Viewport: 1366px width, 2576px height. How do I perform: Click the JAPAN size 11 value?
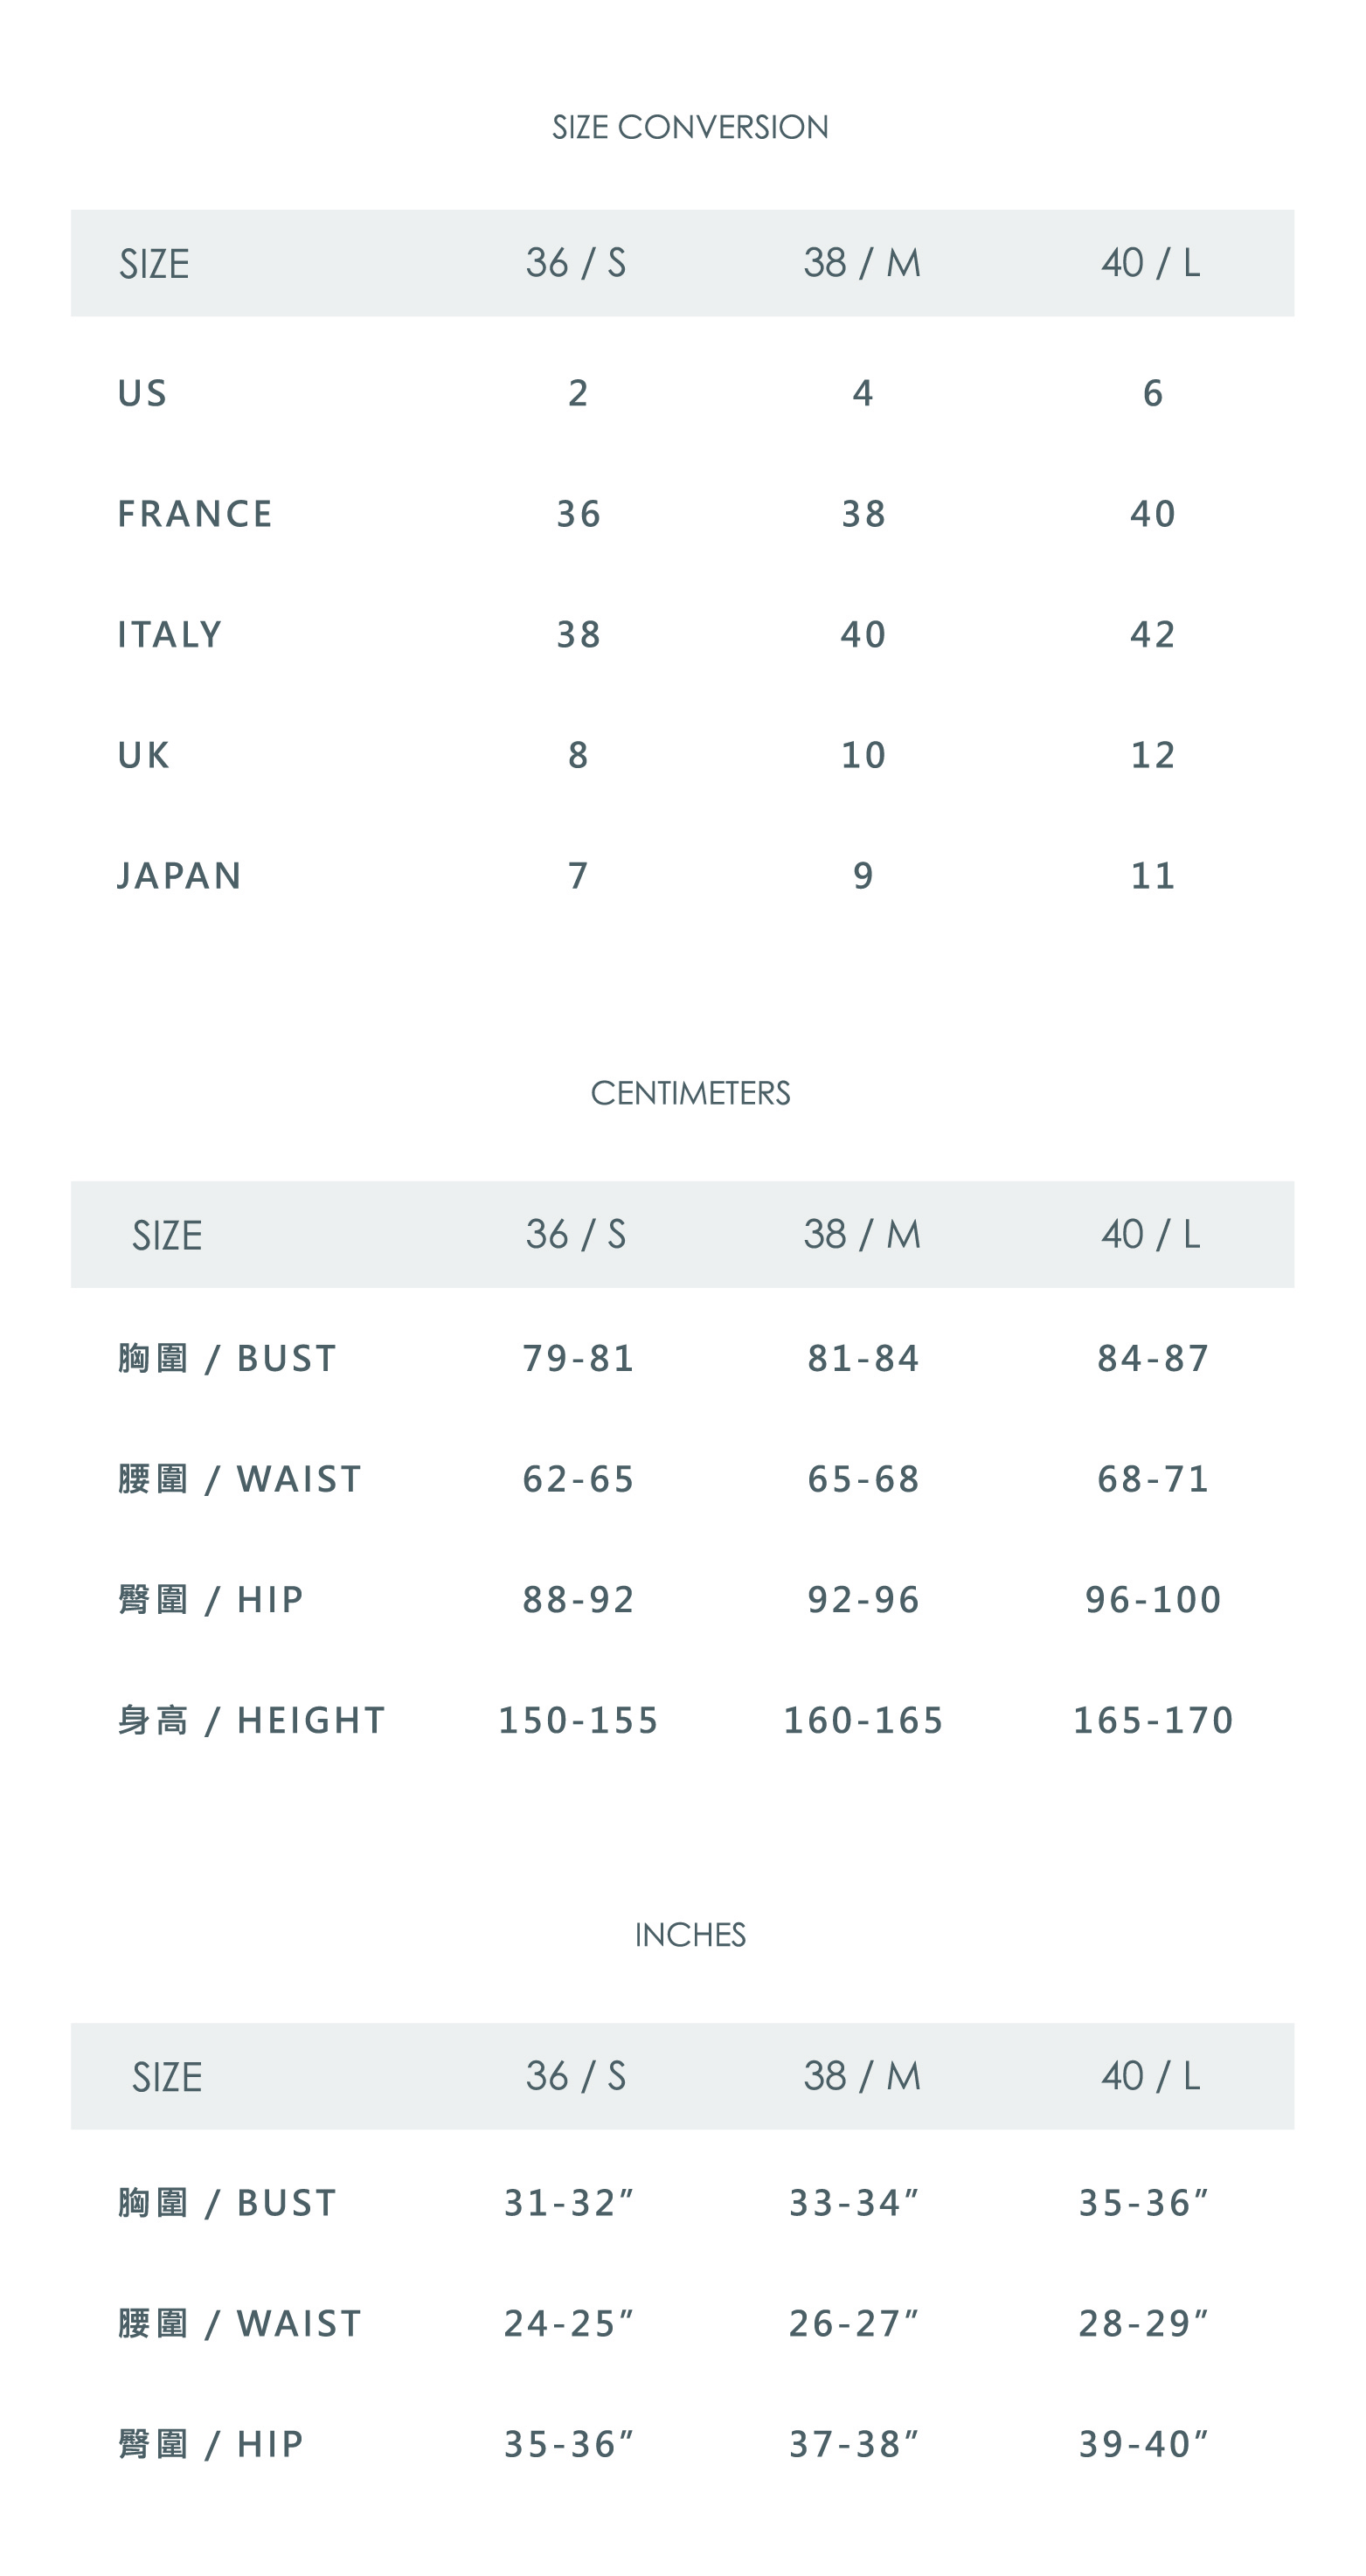click(x=1153, y=876)
